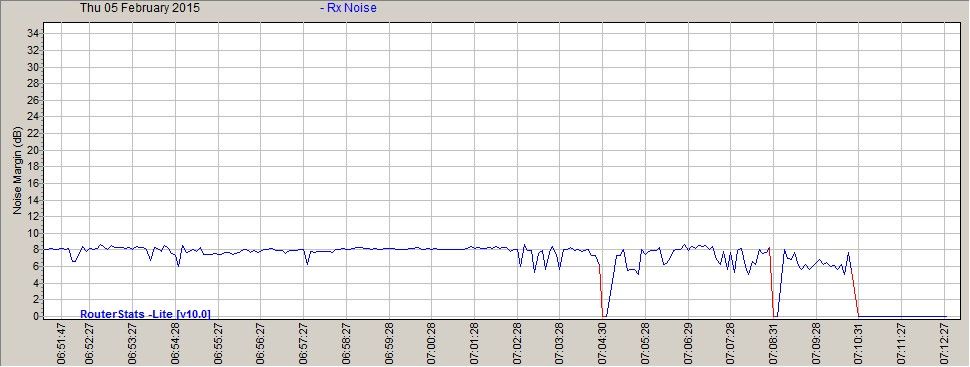Click the 14 value on the dB axis
The height and width of the screenshot is (367, 970).
click(33, 200)
